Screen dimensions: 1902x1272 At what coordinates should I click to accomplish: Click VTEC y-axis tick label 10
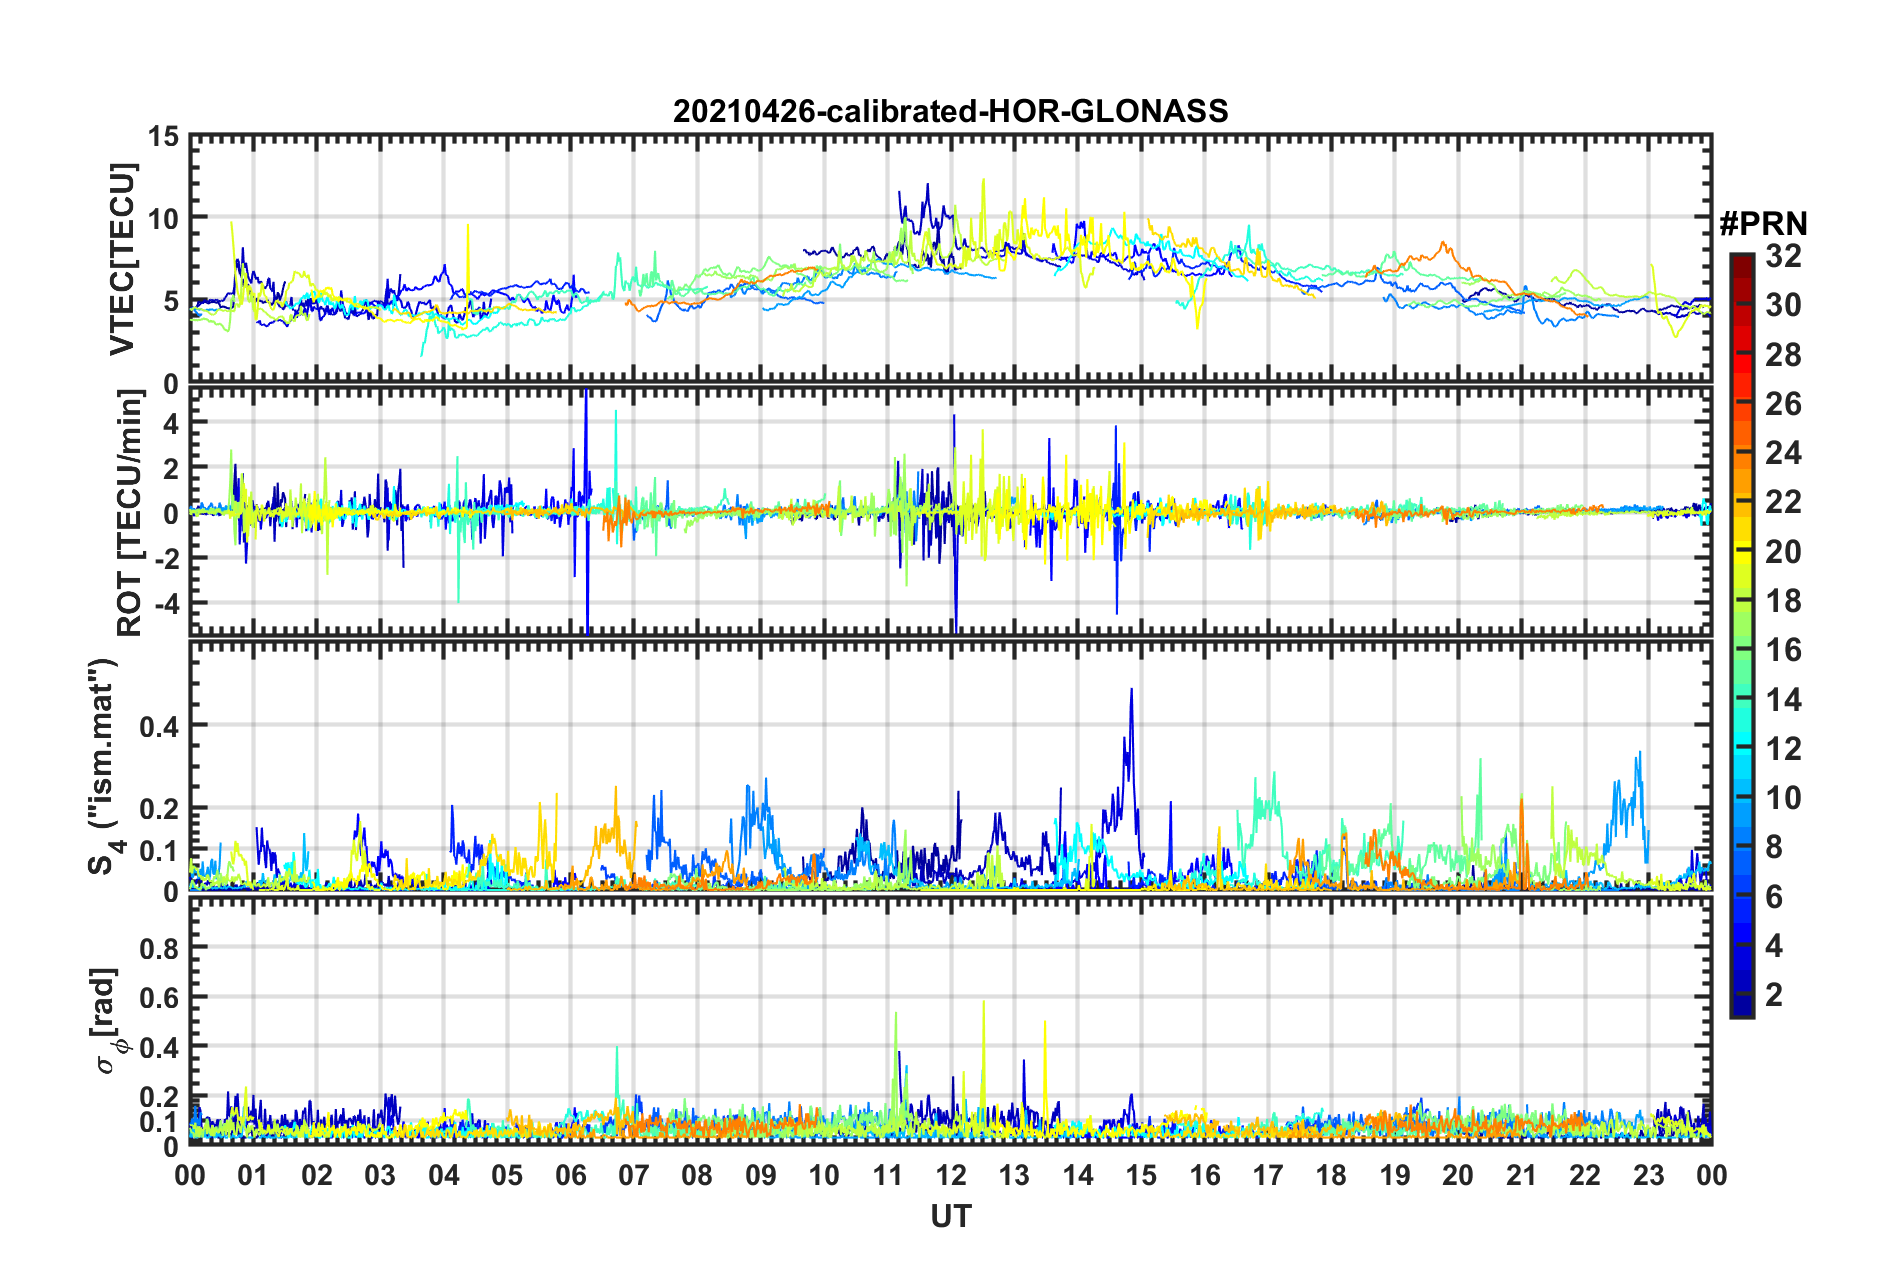click(163, 219)
